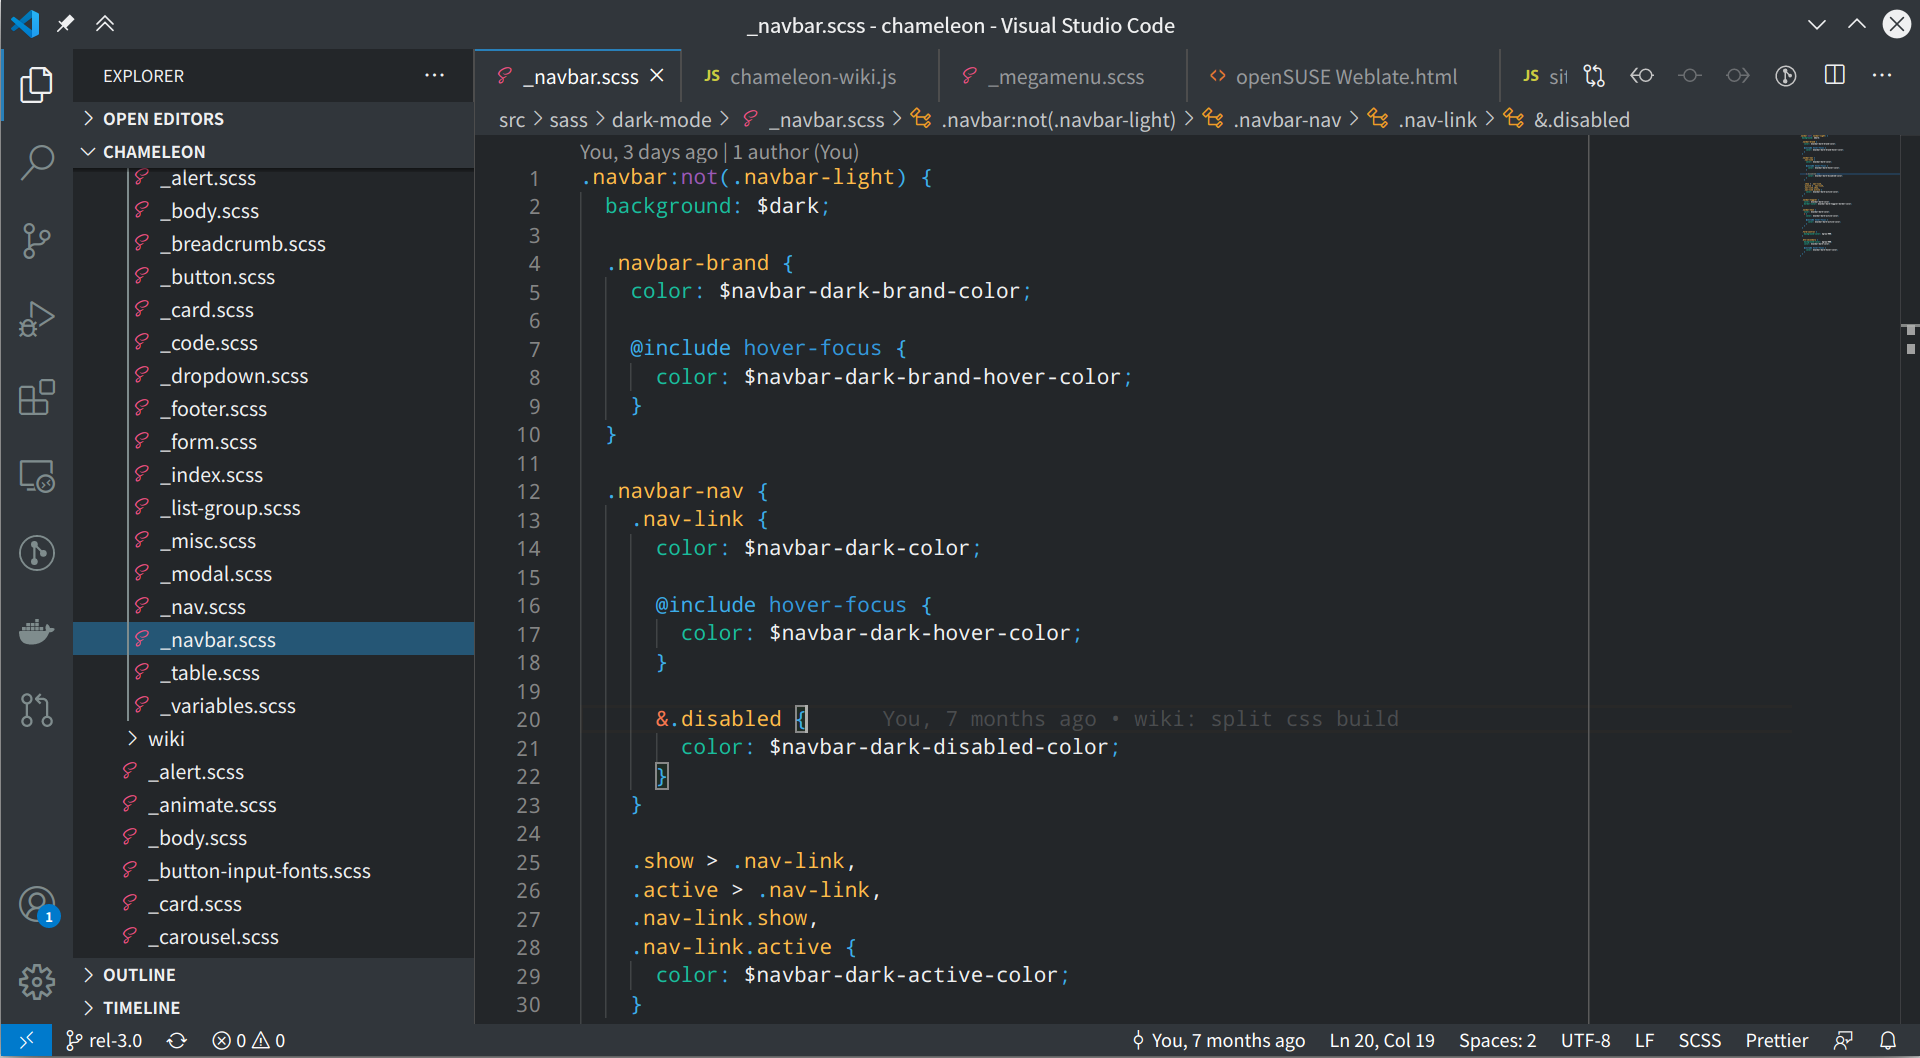Open the GitHub Pull Requests view
Viewport: 1920px width, 1058px height.
click(x=37, y=710)
